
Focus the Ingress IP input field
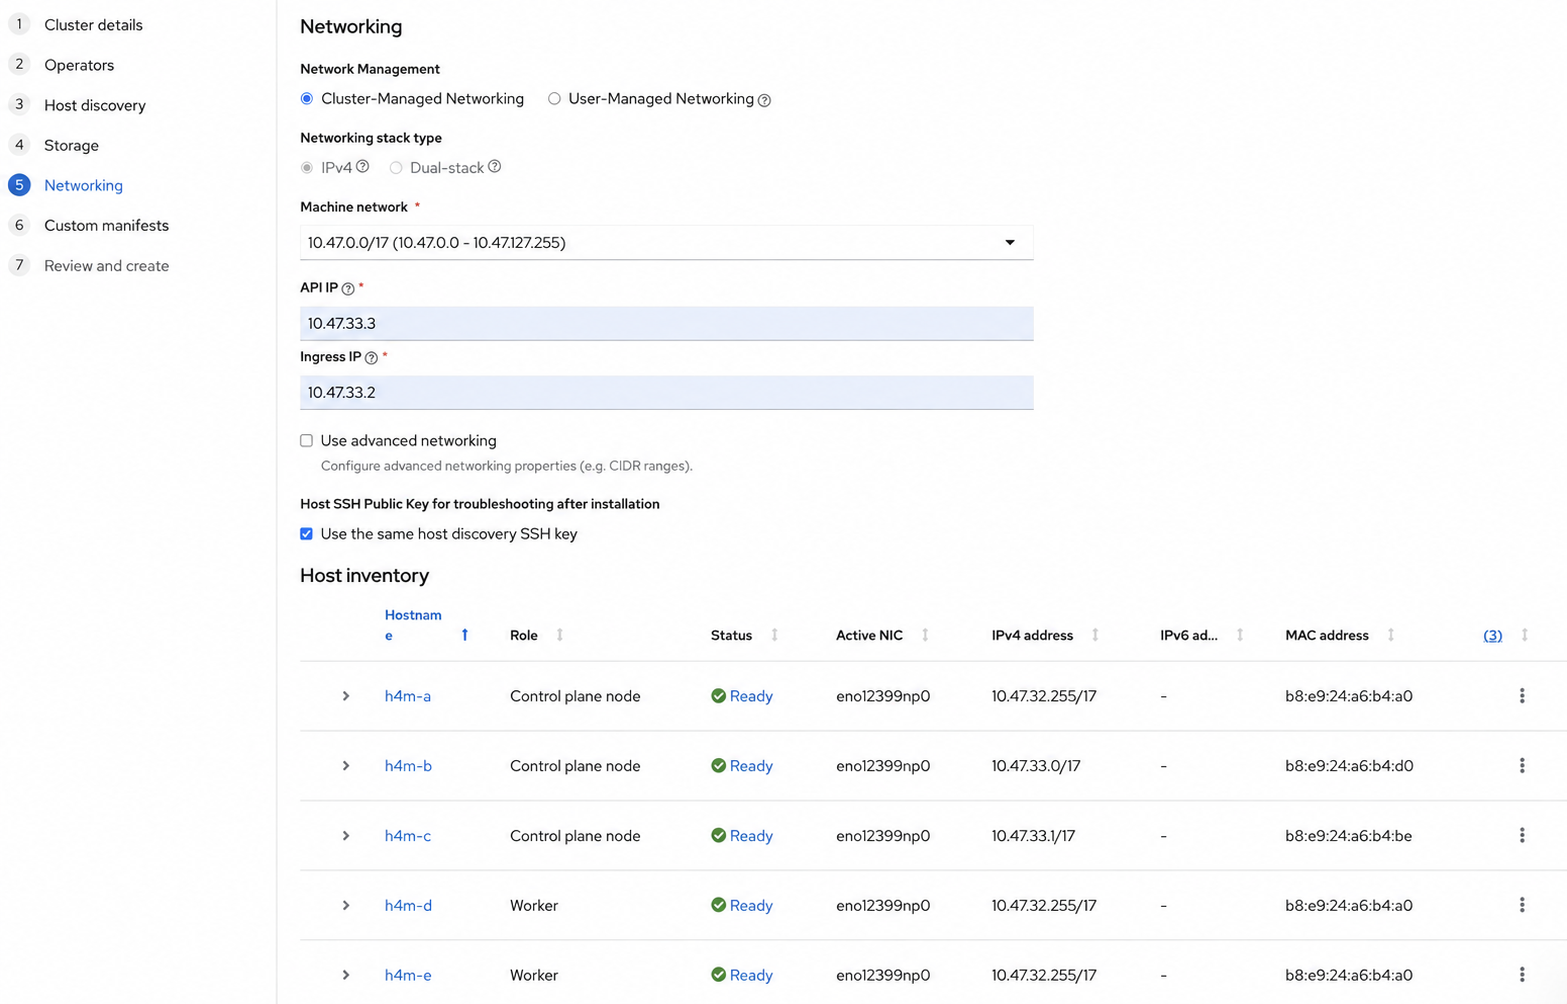tap(666, 392)
